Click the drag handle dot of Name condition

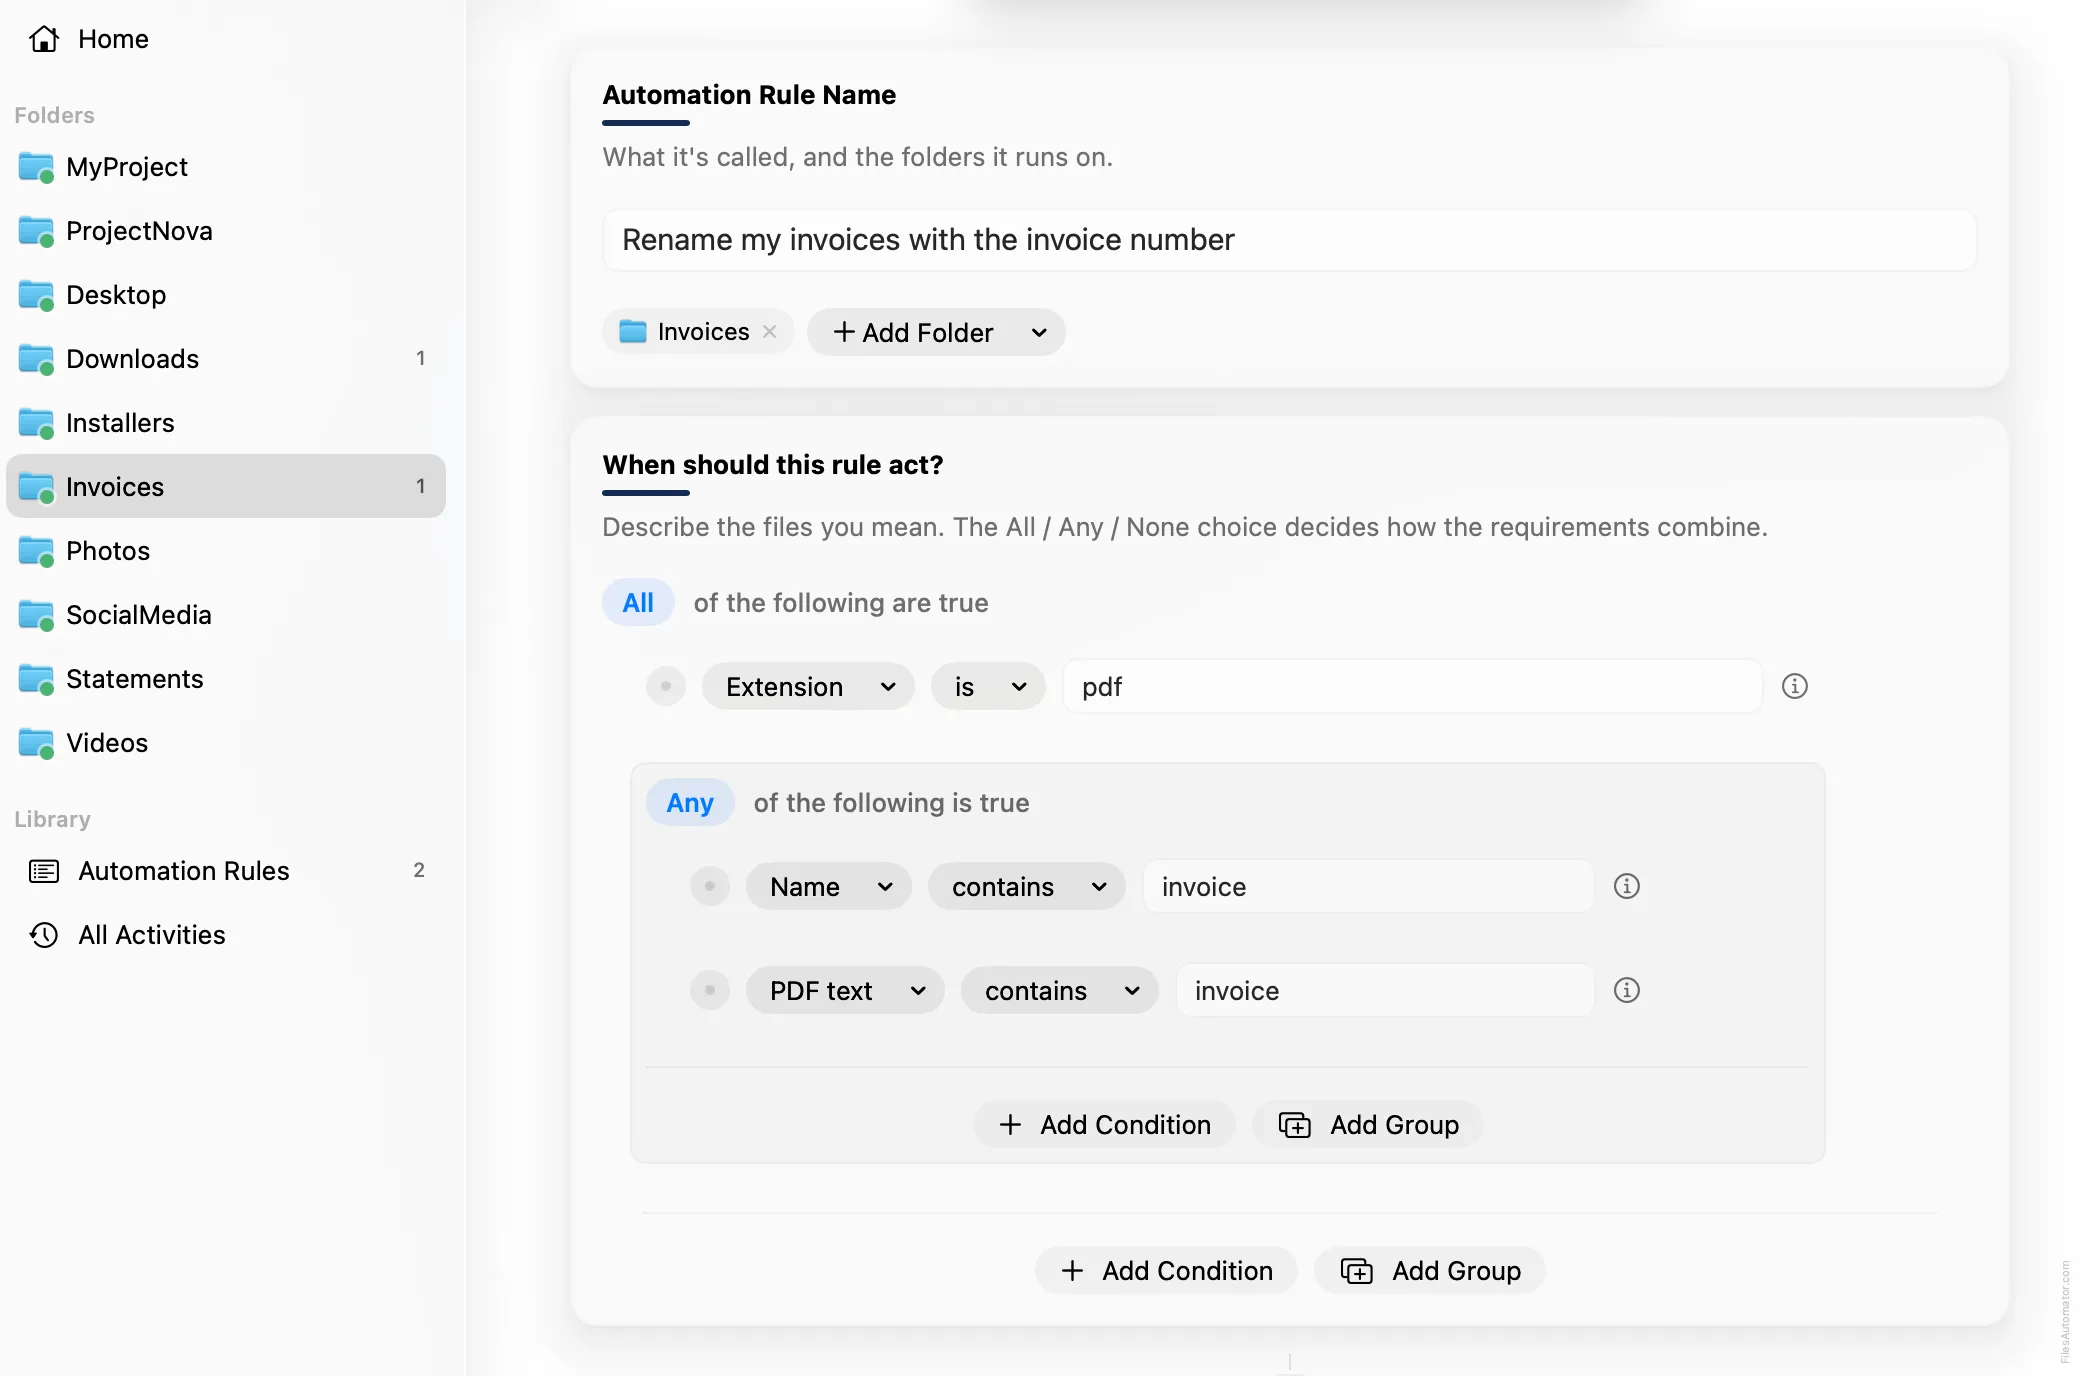point(710,886)
